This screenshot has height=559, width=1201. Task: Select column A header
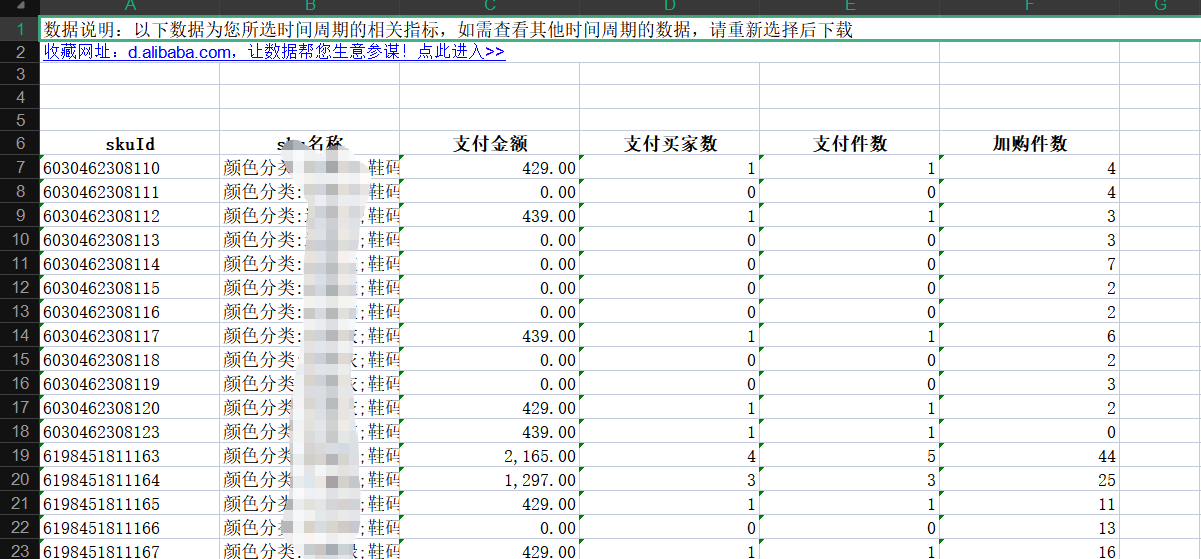pyautogui.click(x=129, y=6)
